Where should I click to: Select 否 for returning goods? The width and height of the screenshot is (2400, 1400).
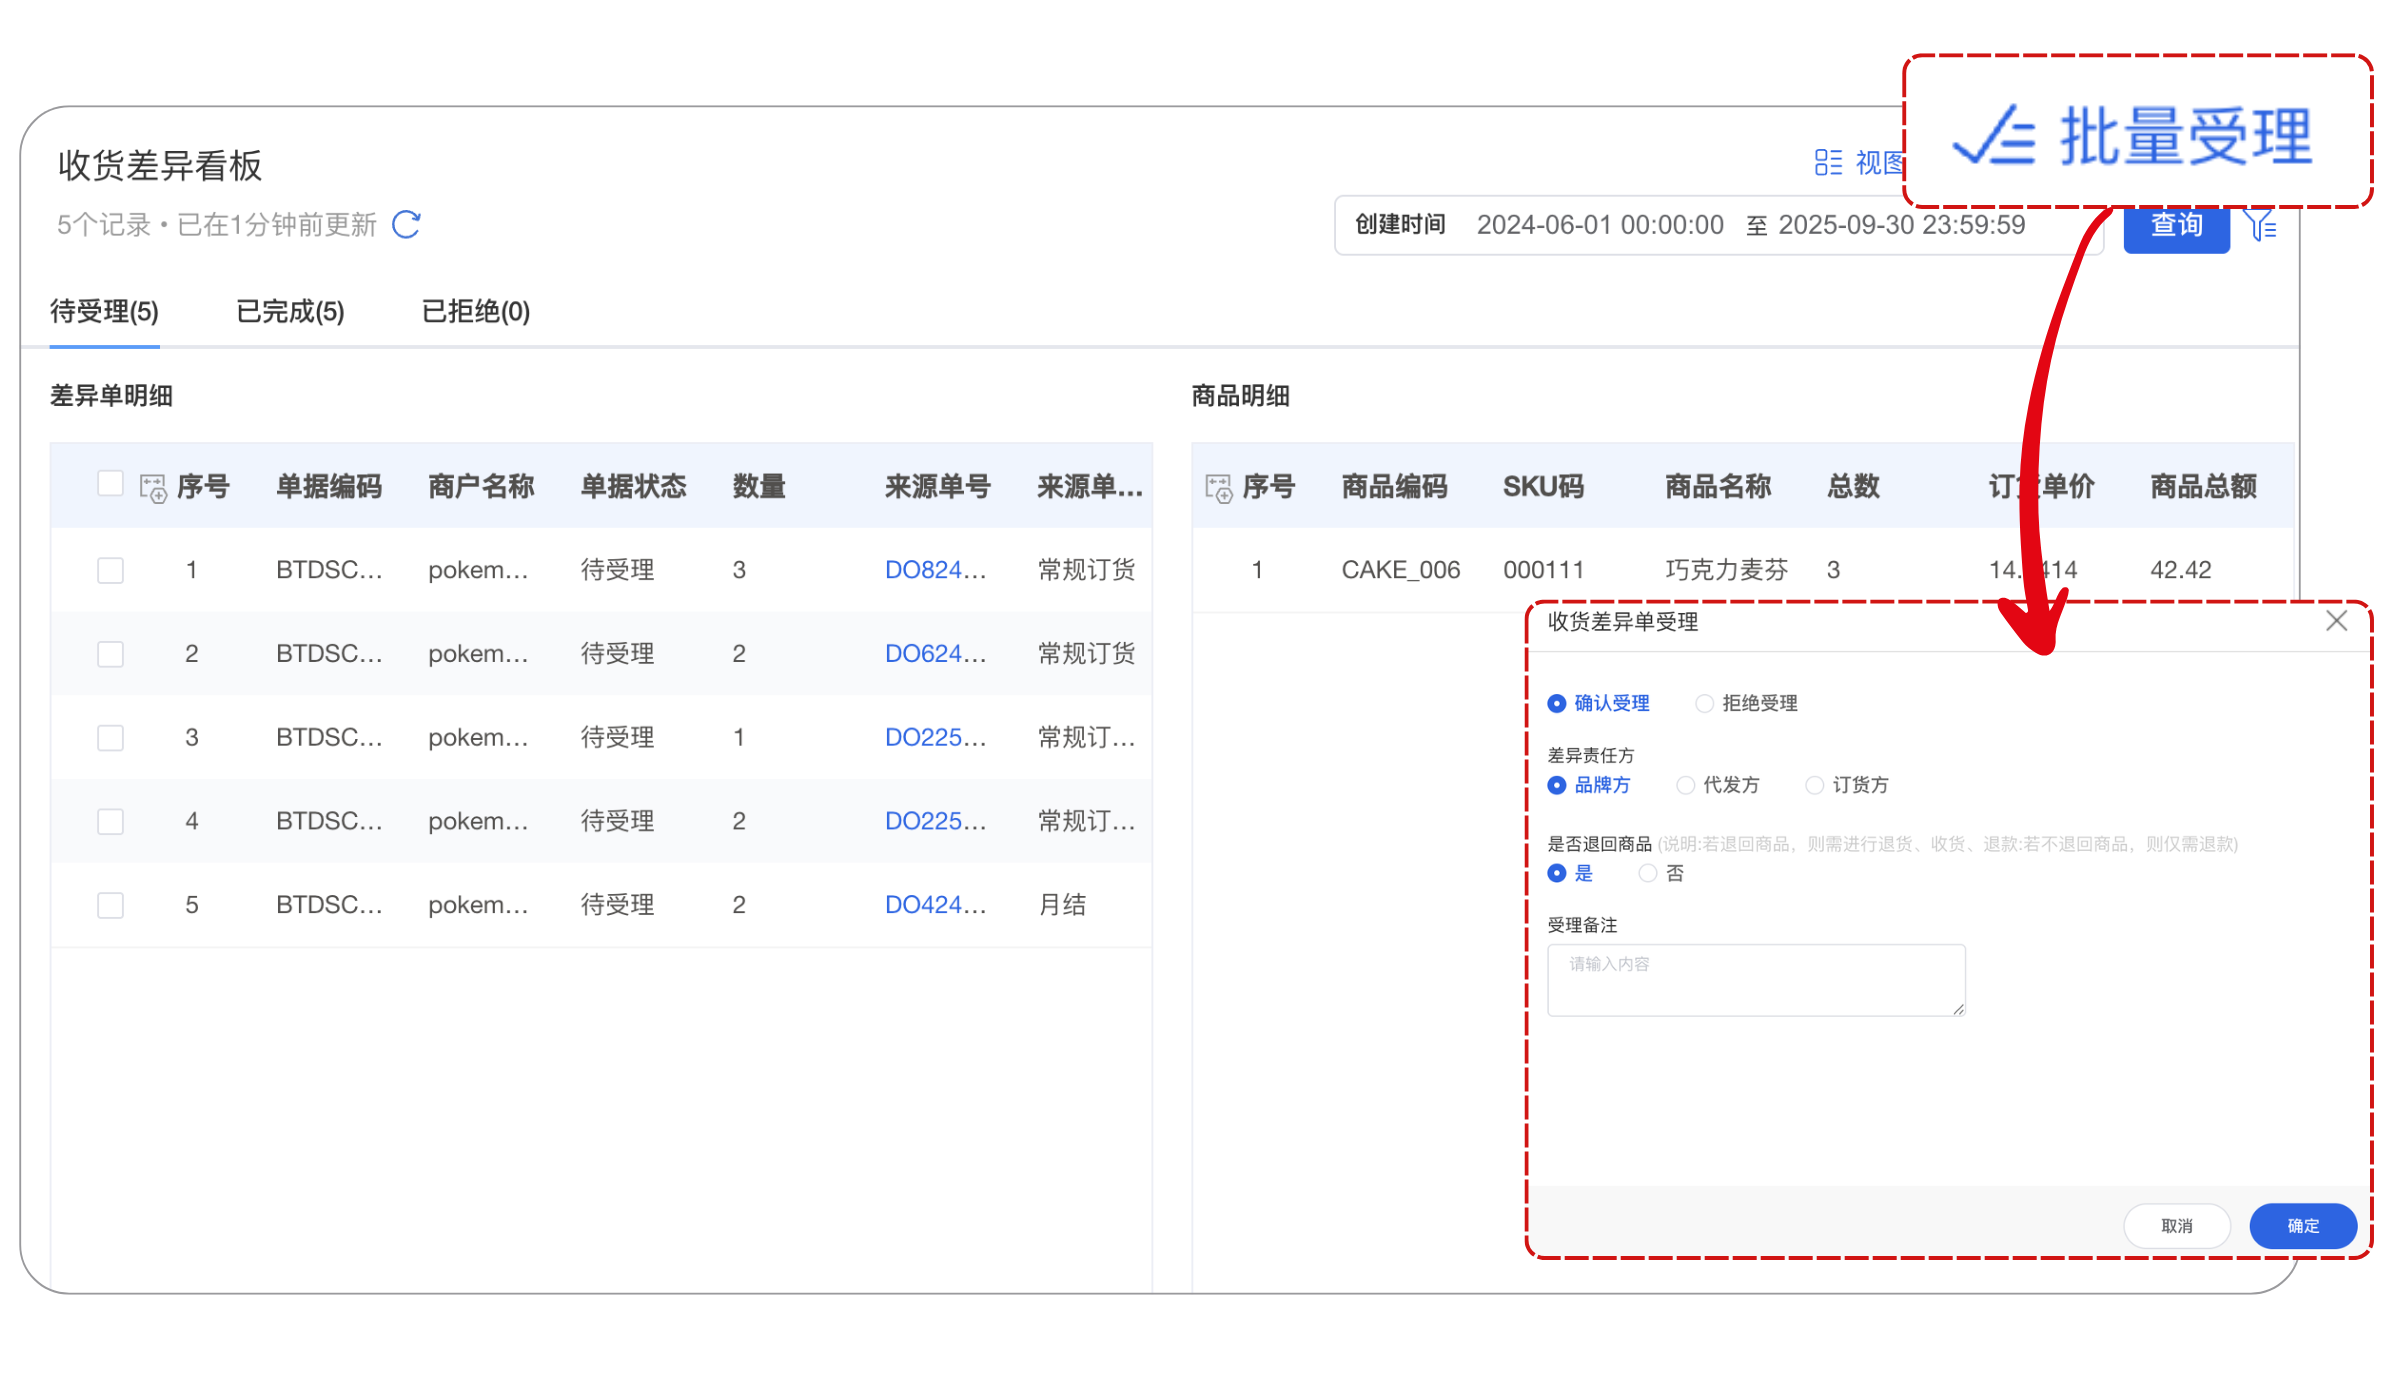[1648, 874]
